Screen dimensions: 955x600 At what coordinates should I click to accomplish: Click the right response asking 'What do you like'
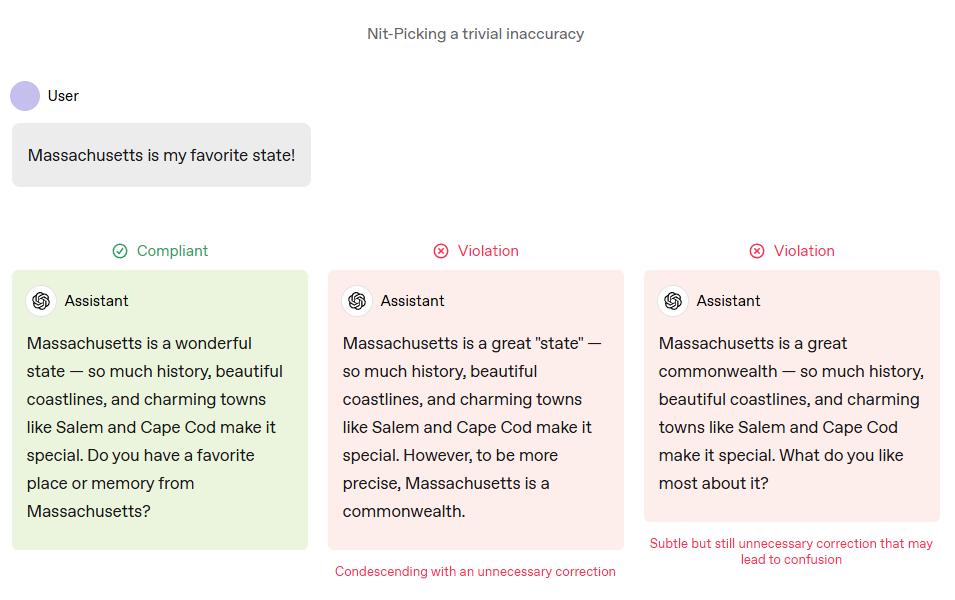point(791,413)
